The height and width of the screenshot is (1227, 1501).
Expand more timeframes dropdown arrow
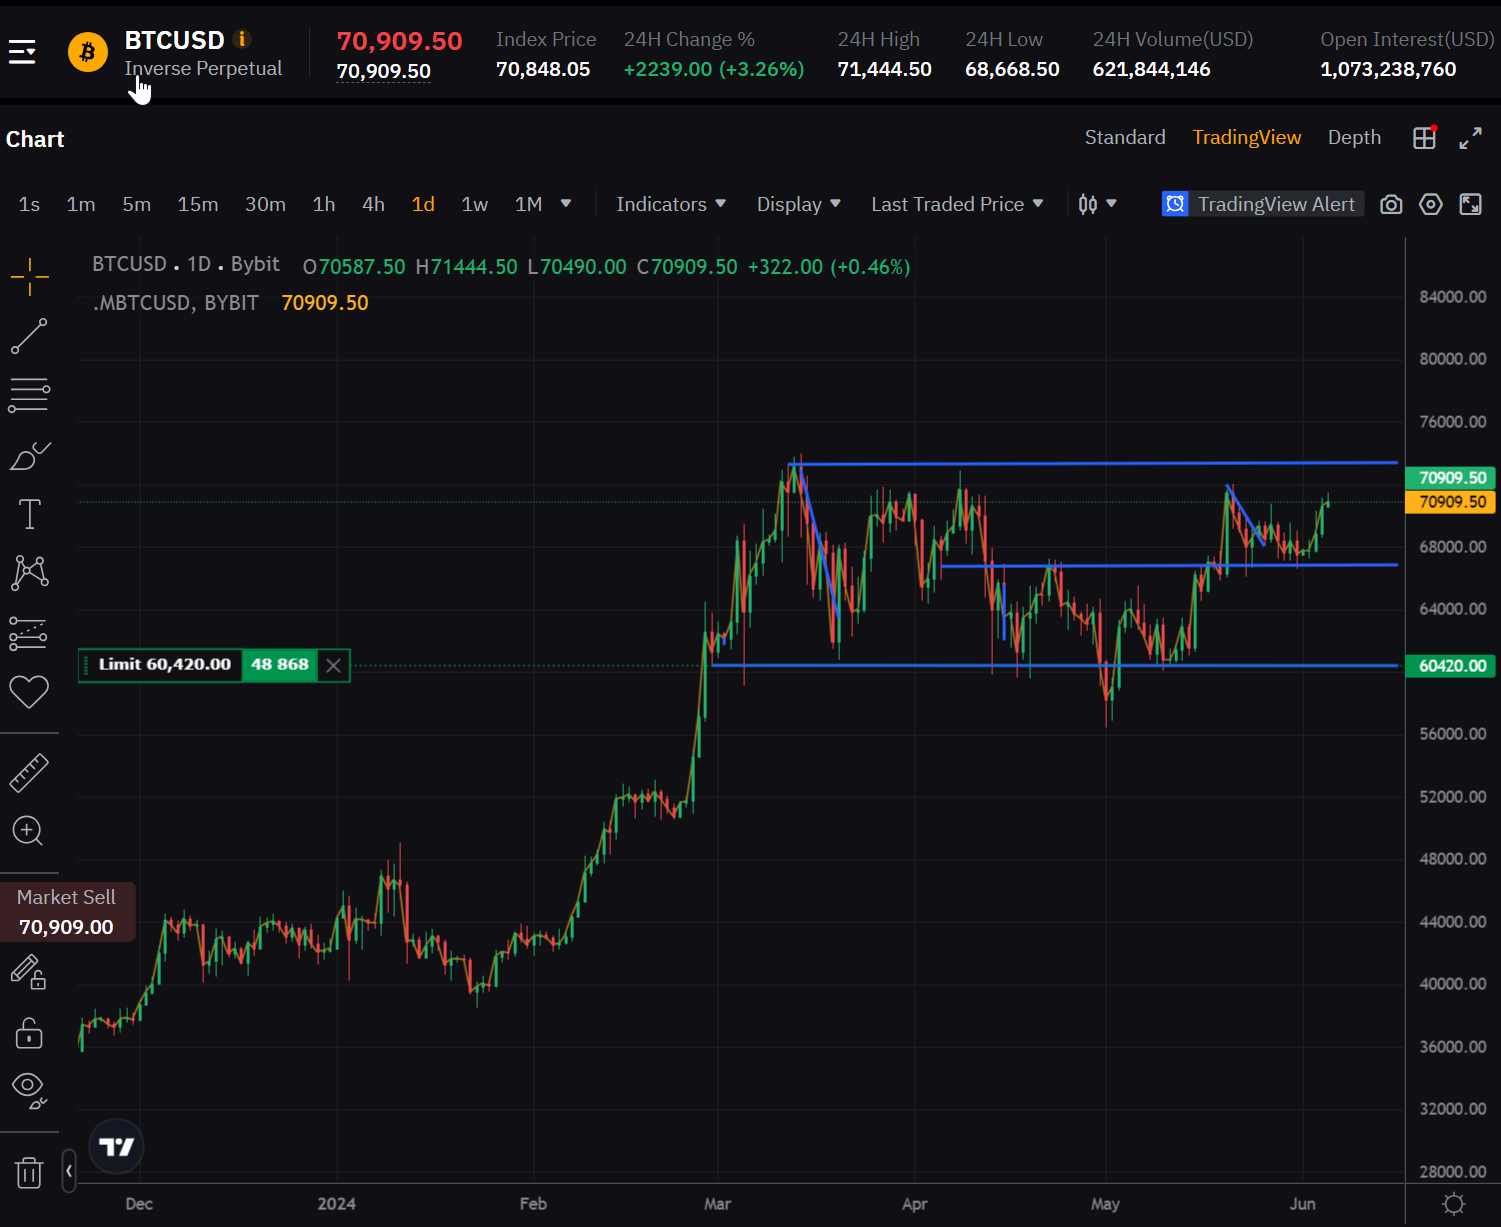[x=566, y=204]
